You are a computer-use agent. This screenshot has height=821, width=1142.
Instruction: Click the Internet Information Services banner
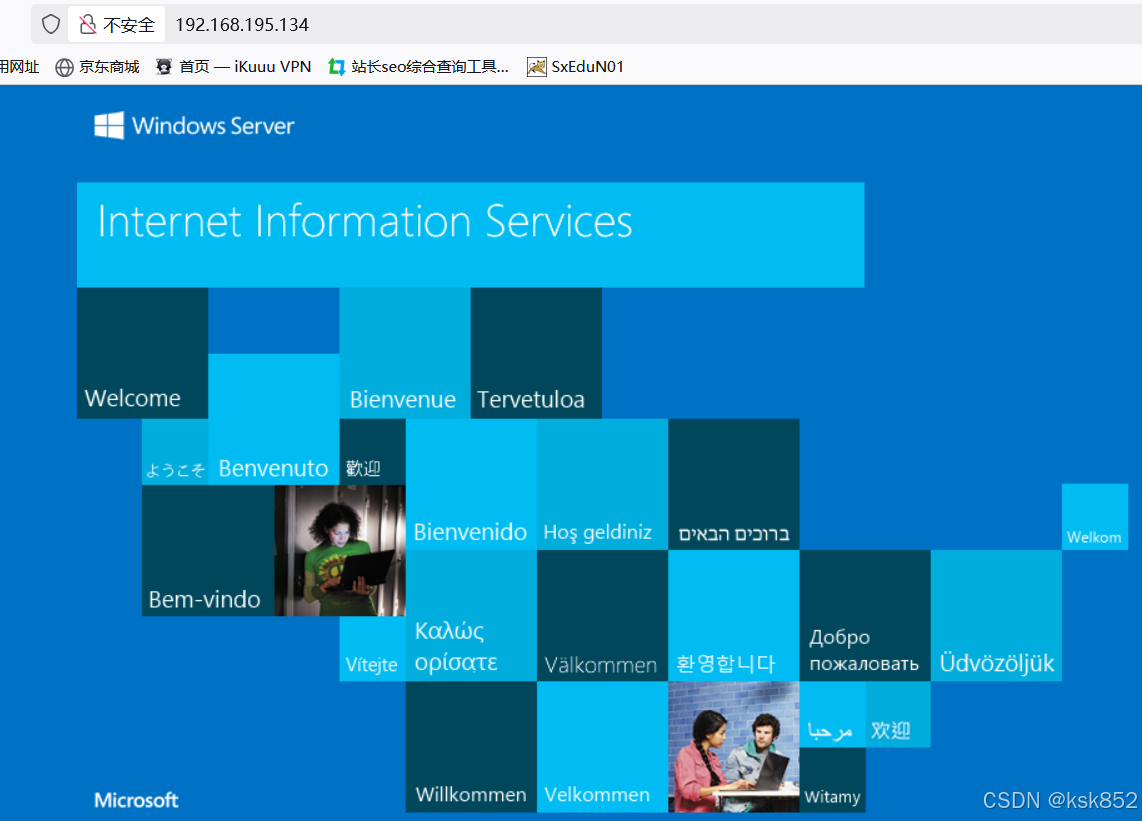coord(470,235)
